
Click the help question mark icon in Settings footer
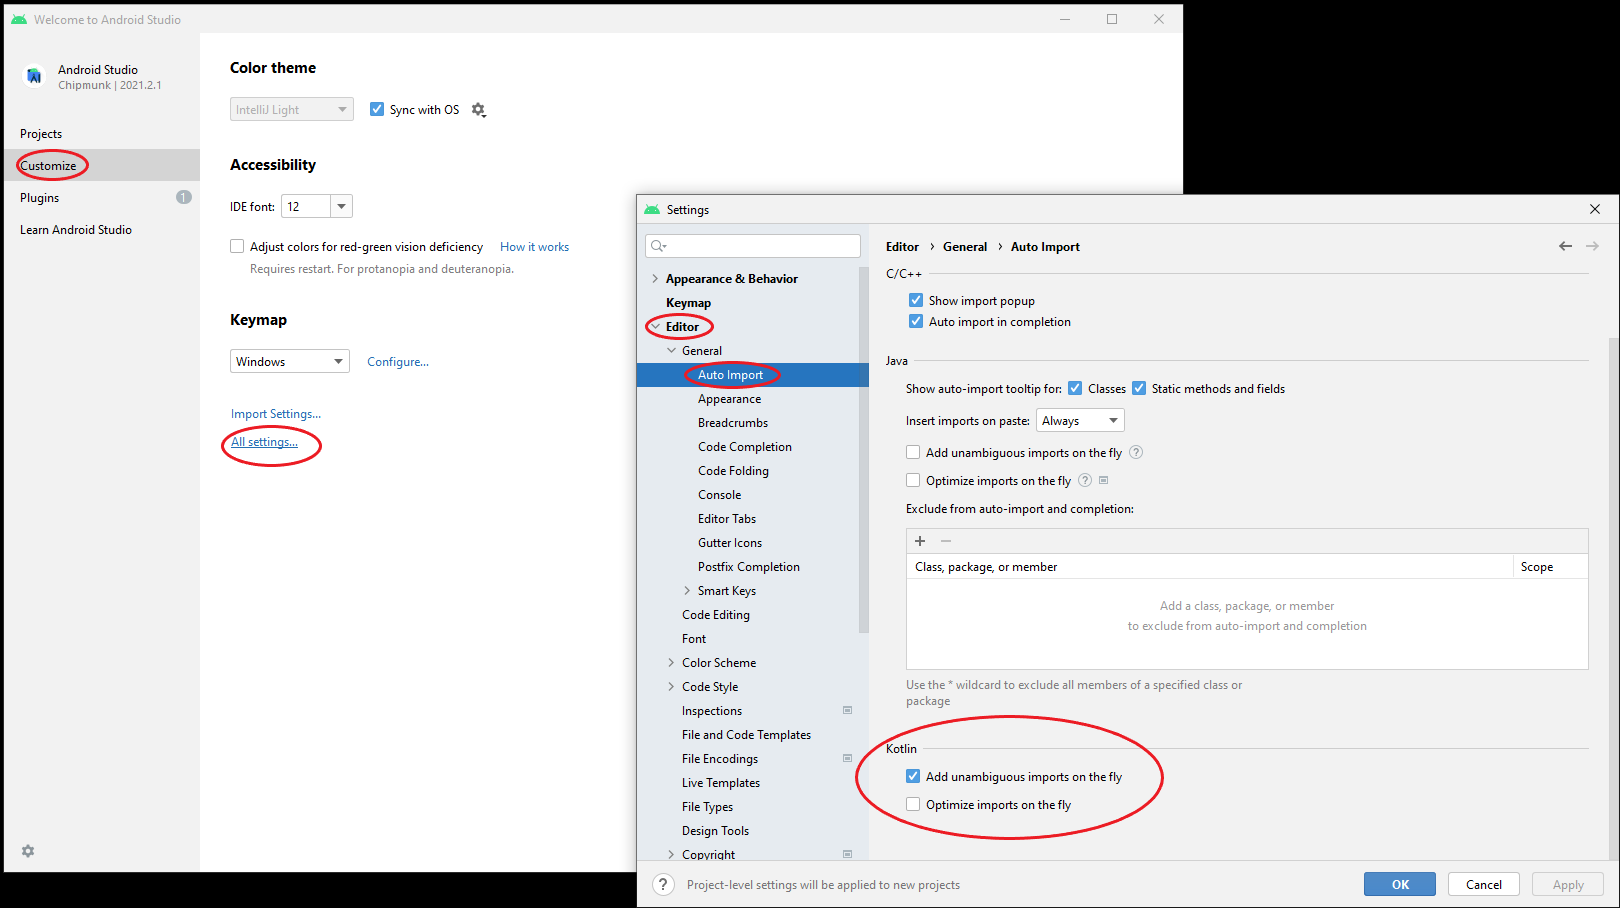[663, 885]
